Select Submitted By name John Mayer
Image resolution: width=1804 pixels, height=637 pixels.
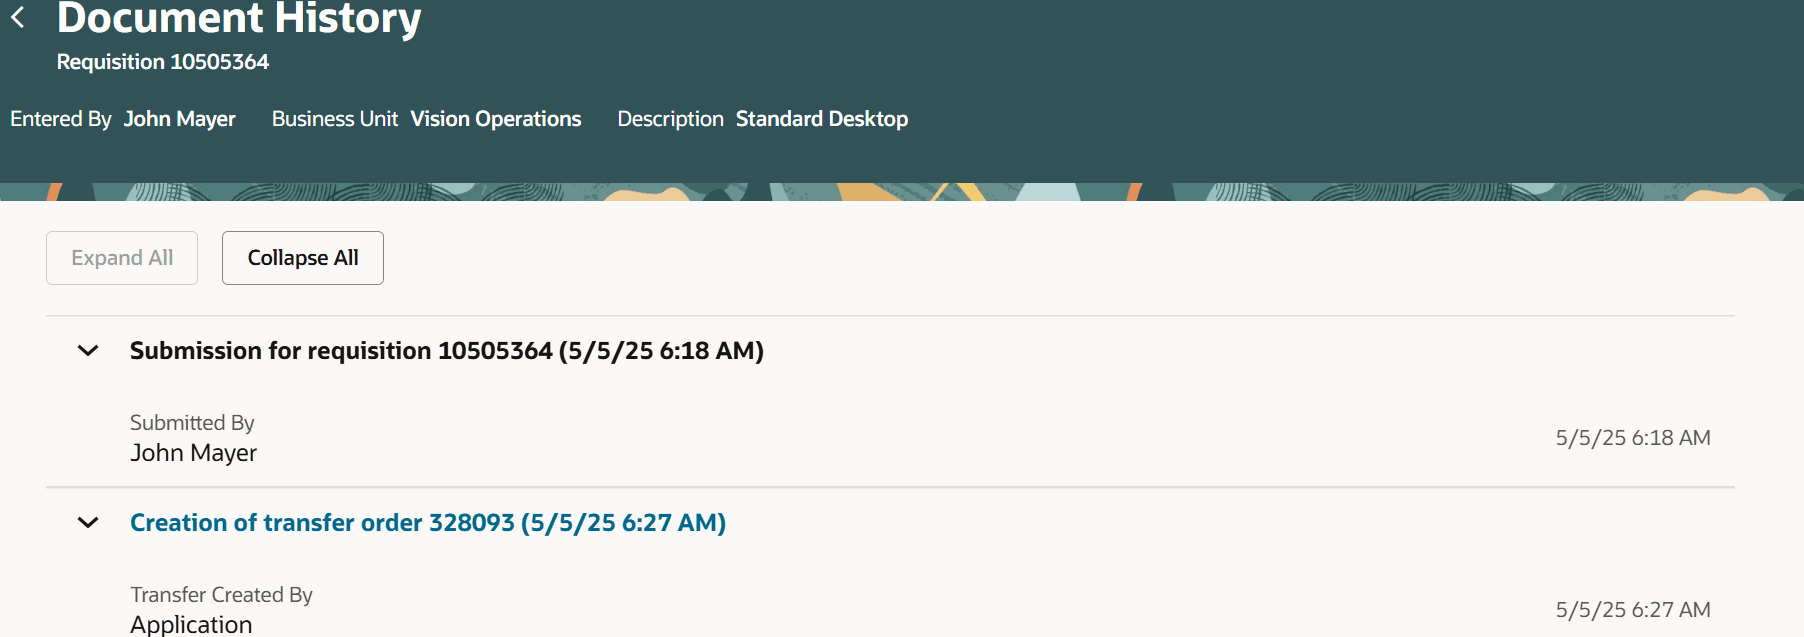click(x=194, y=453)
